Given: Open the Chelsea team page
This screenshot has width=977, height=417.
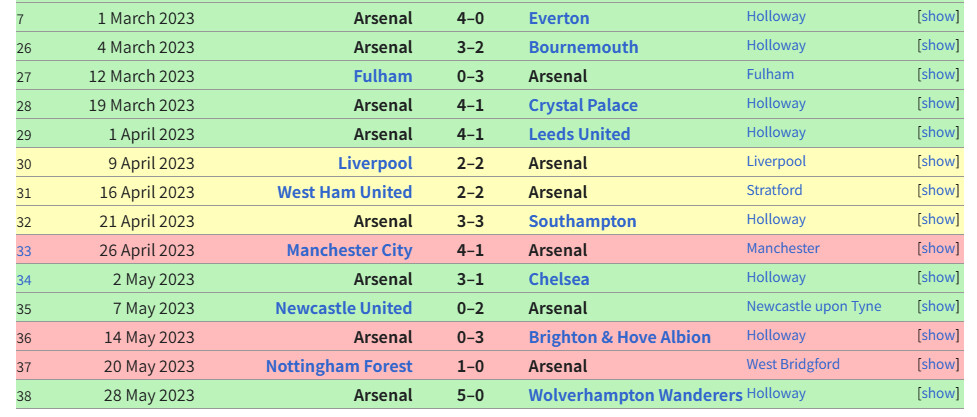Looking at the screenshot, I should pos(559,279).
